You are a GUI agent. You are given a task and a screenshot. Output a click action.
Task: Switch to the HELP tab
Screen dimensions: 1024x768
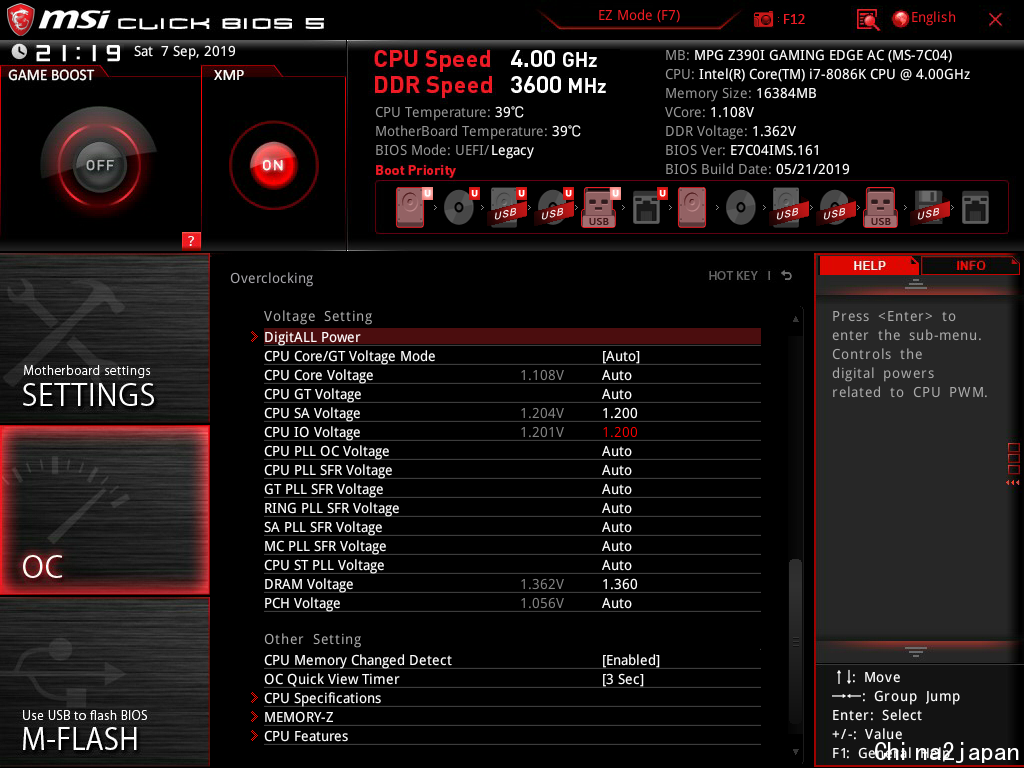point(869,266)
